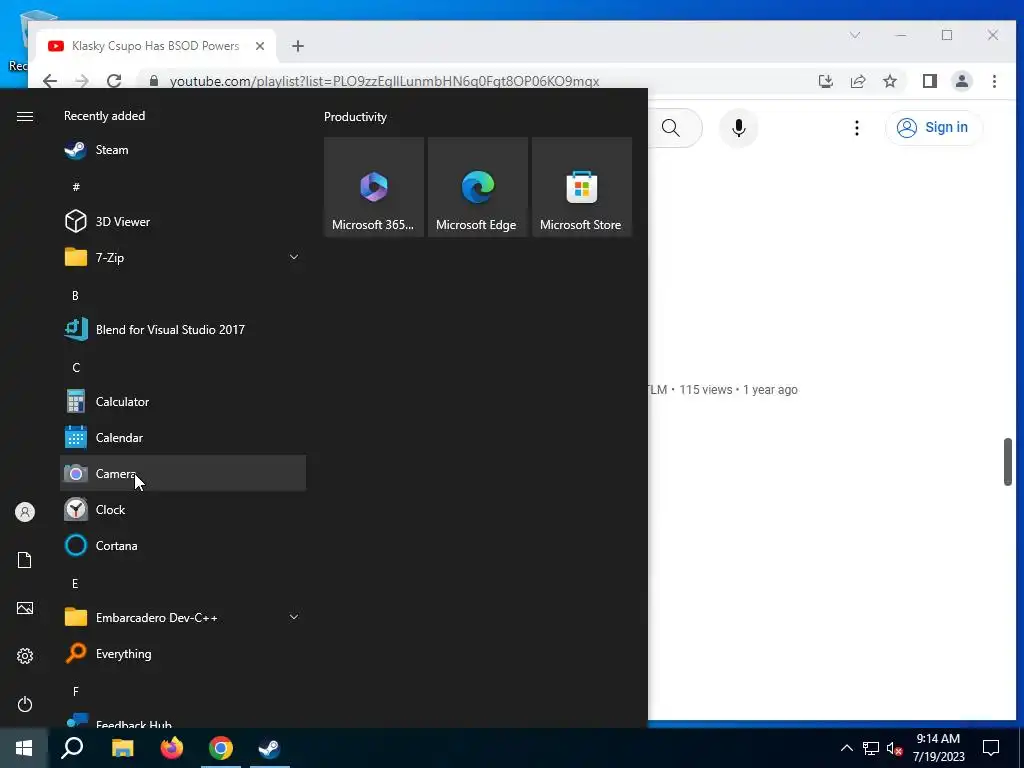Expand the Start menu hamburger navigation

click(25, 116)
